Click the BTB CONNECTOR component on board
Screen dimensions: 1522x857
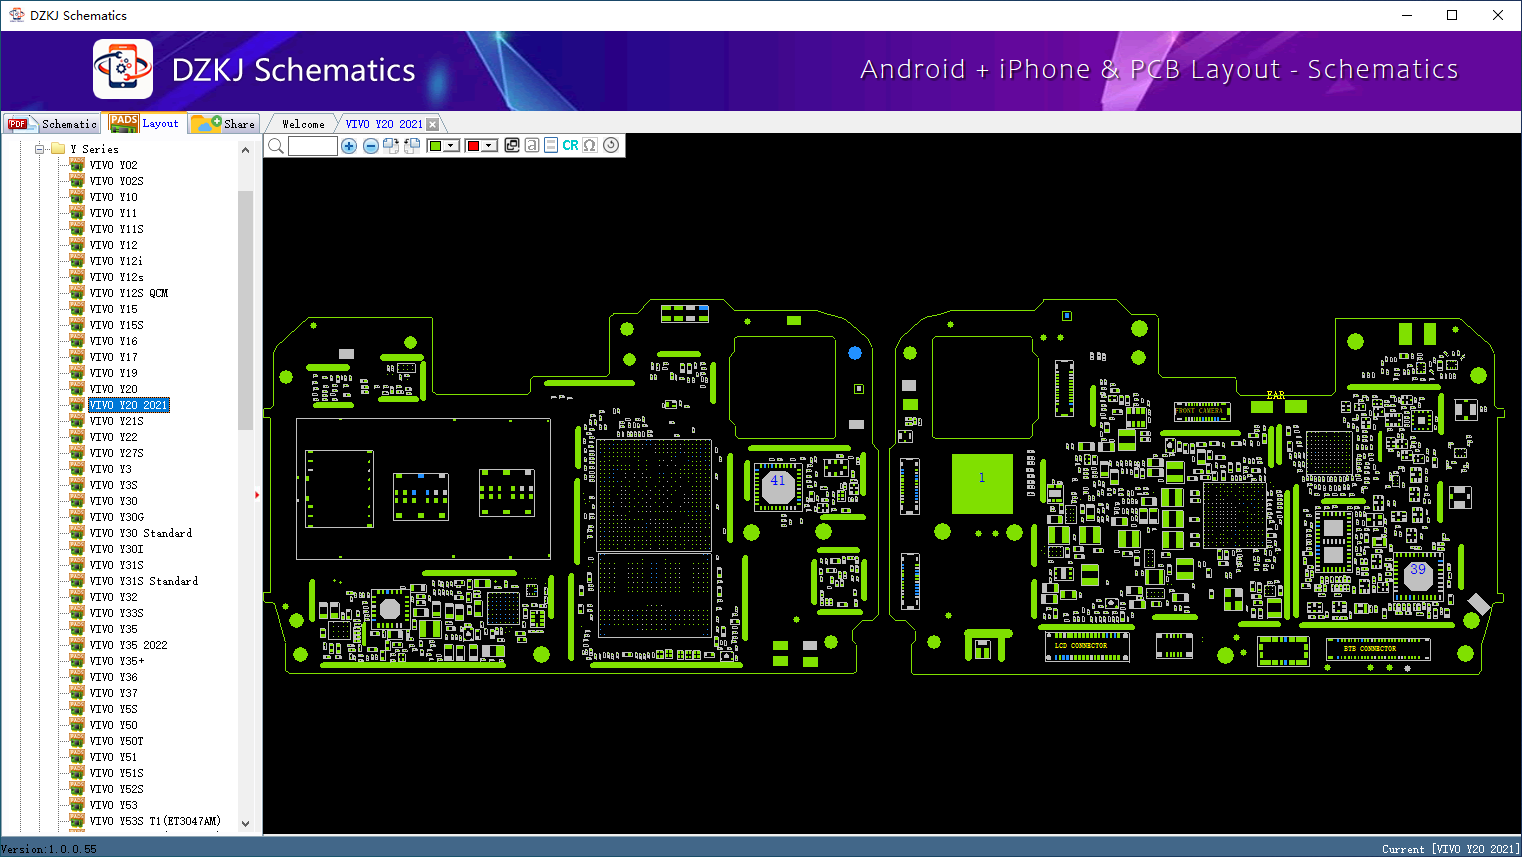coord(1377,649)
